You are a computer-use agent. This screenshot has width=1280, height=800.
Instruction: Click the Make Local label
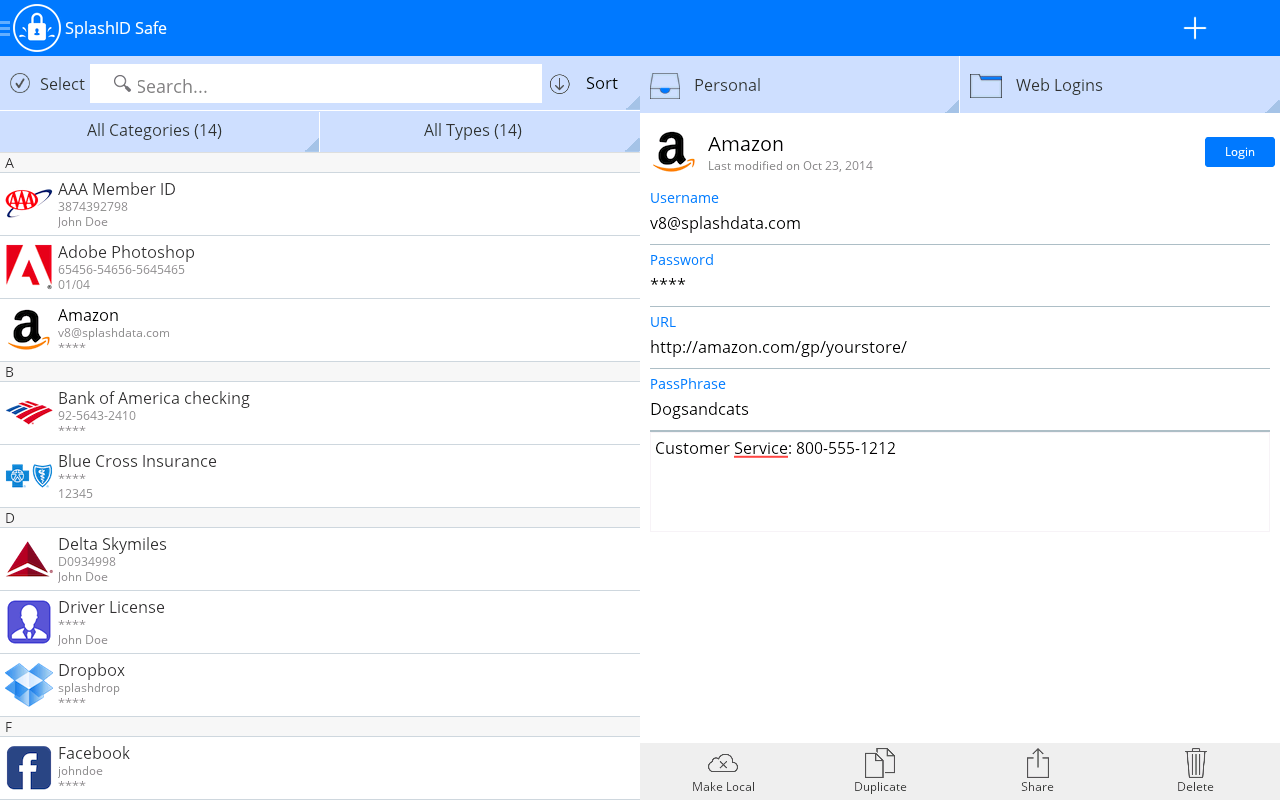723,787
